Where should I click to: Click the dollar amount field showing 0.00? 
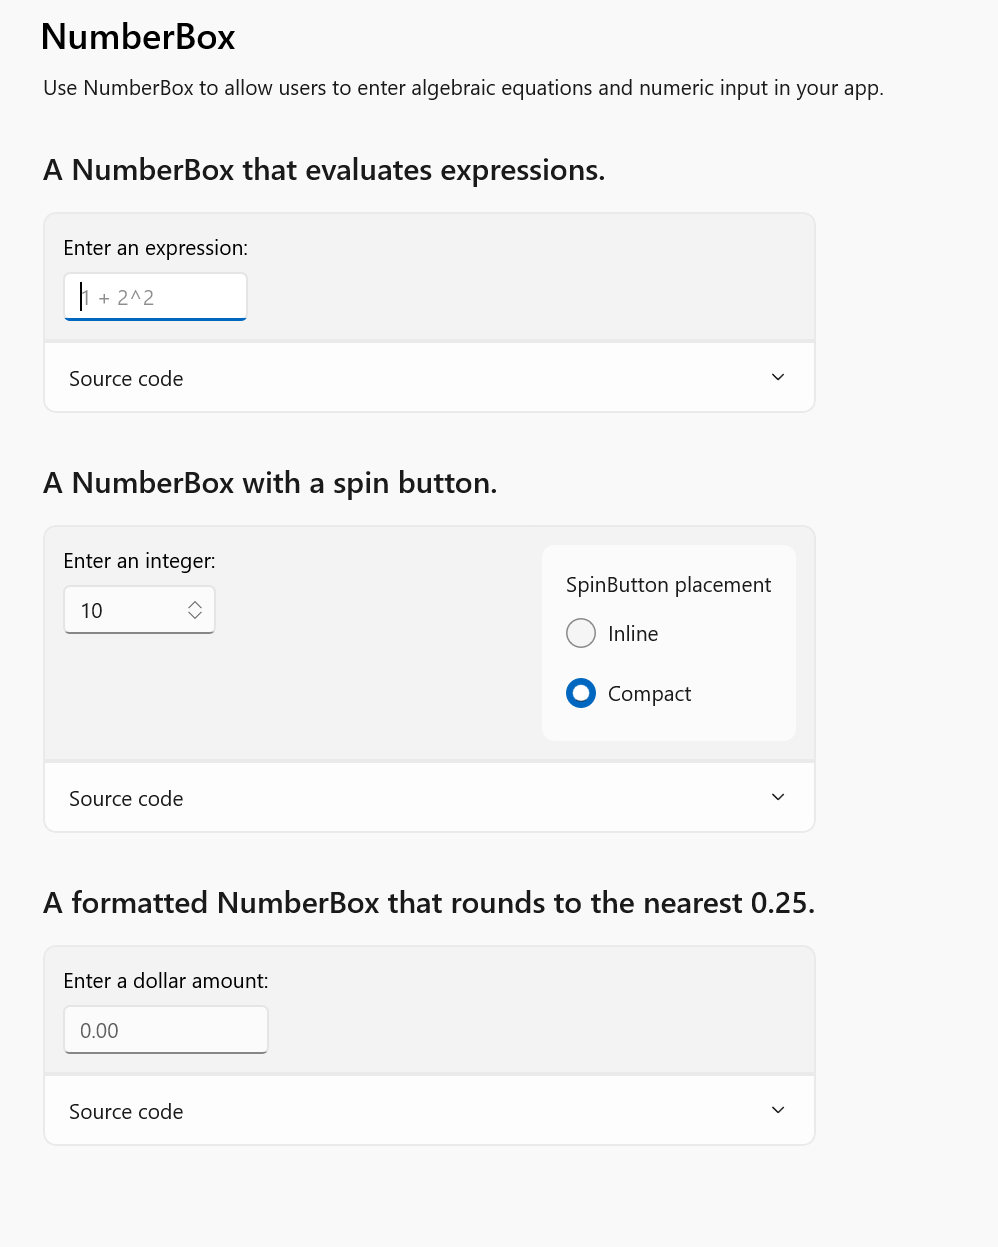166,1029
